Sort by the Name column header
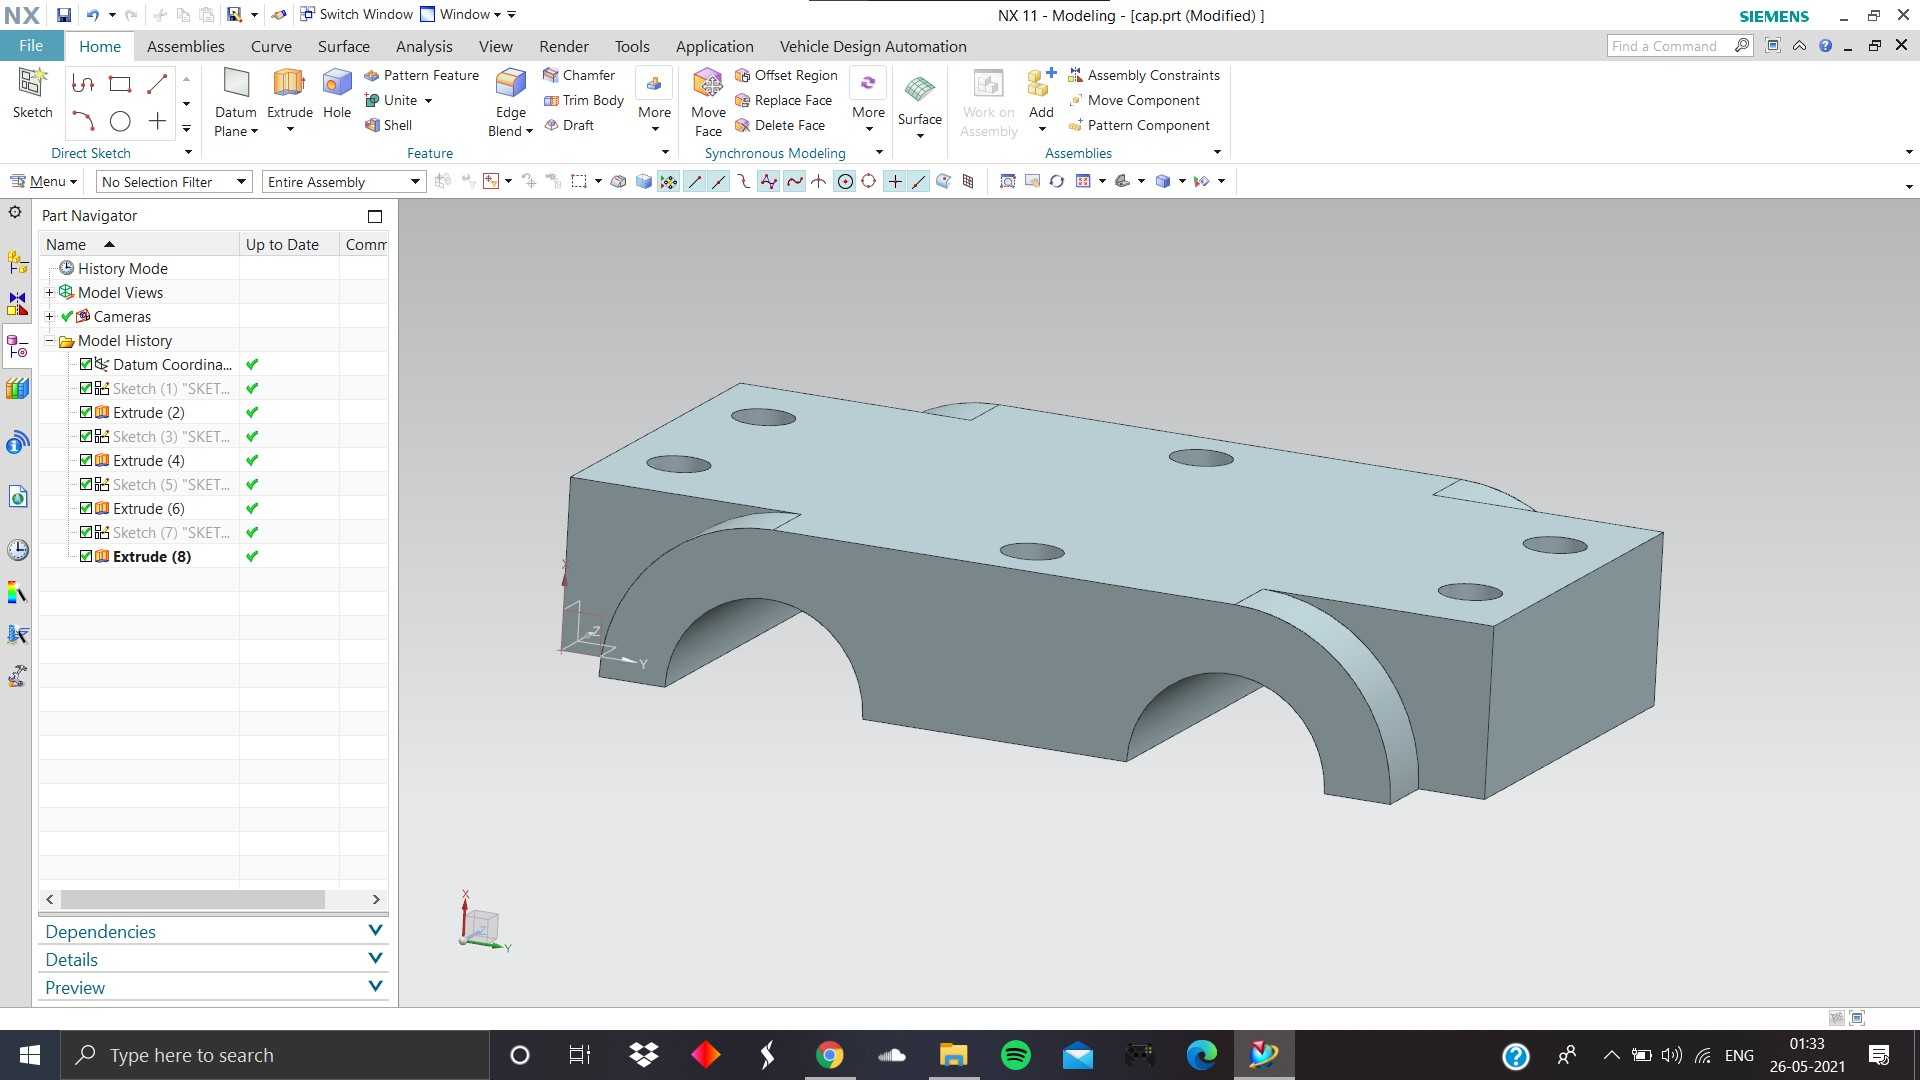 point(139,244)
